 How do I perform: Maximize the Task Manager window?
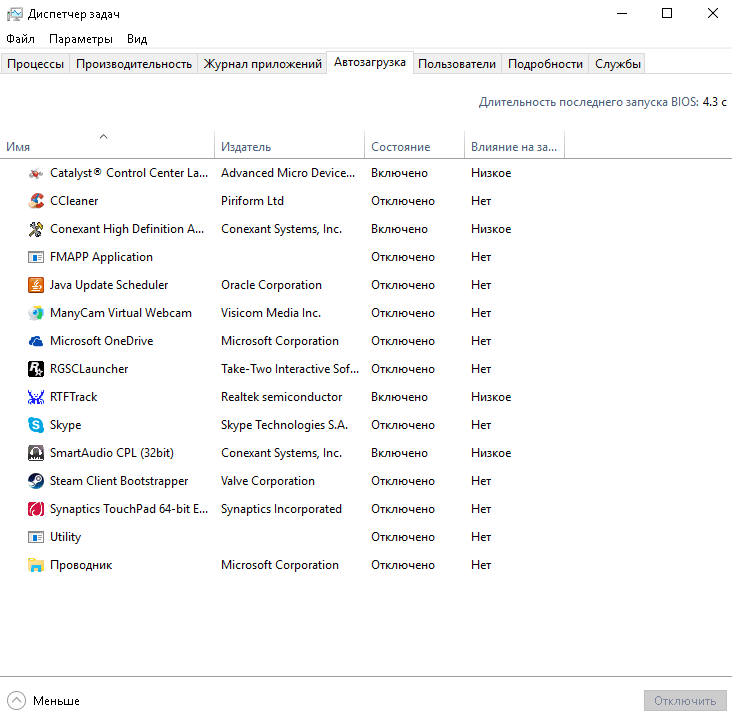pos(667,14)
